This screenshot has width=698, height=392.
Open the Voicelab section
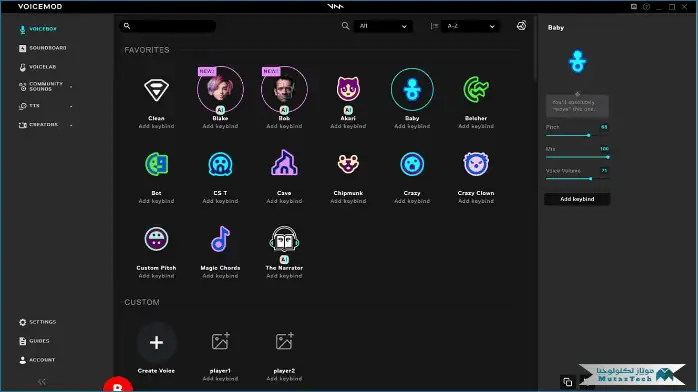tap(38, 67)
